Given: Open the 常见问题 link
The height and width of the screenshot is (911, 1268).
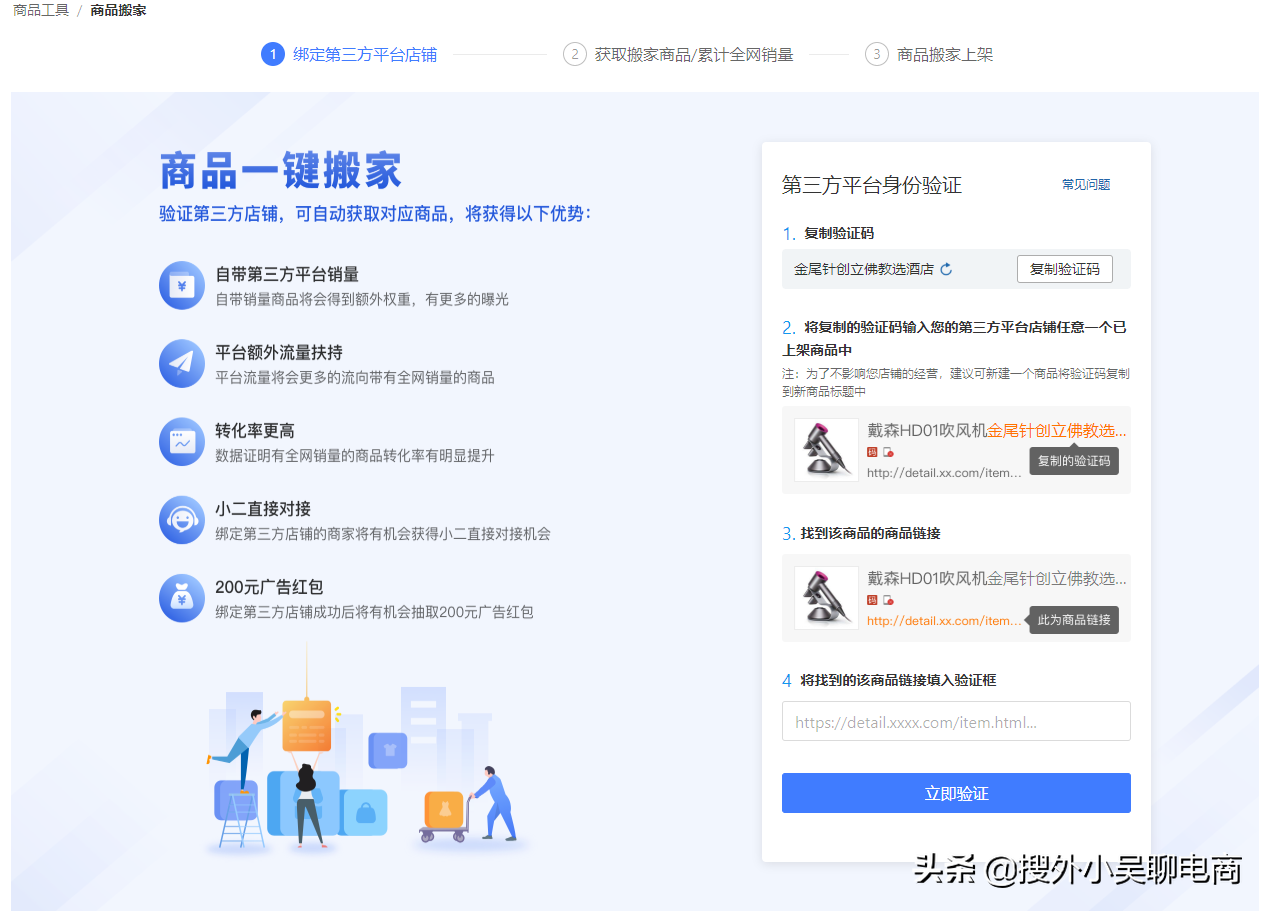Looking at the screenshot, I should pos(1086,184).
